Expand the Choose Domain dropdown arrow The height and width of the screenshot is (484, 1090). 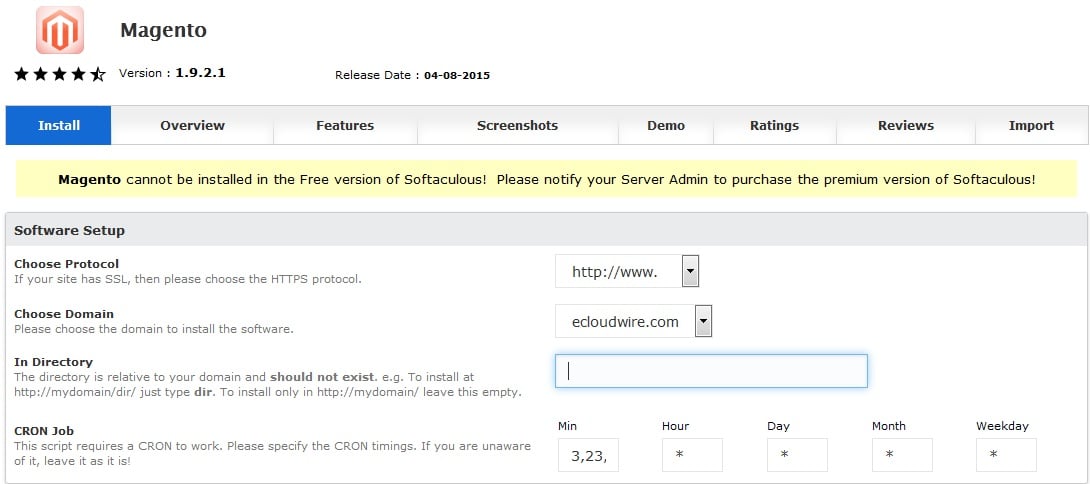pos(703,321)
